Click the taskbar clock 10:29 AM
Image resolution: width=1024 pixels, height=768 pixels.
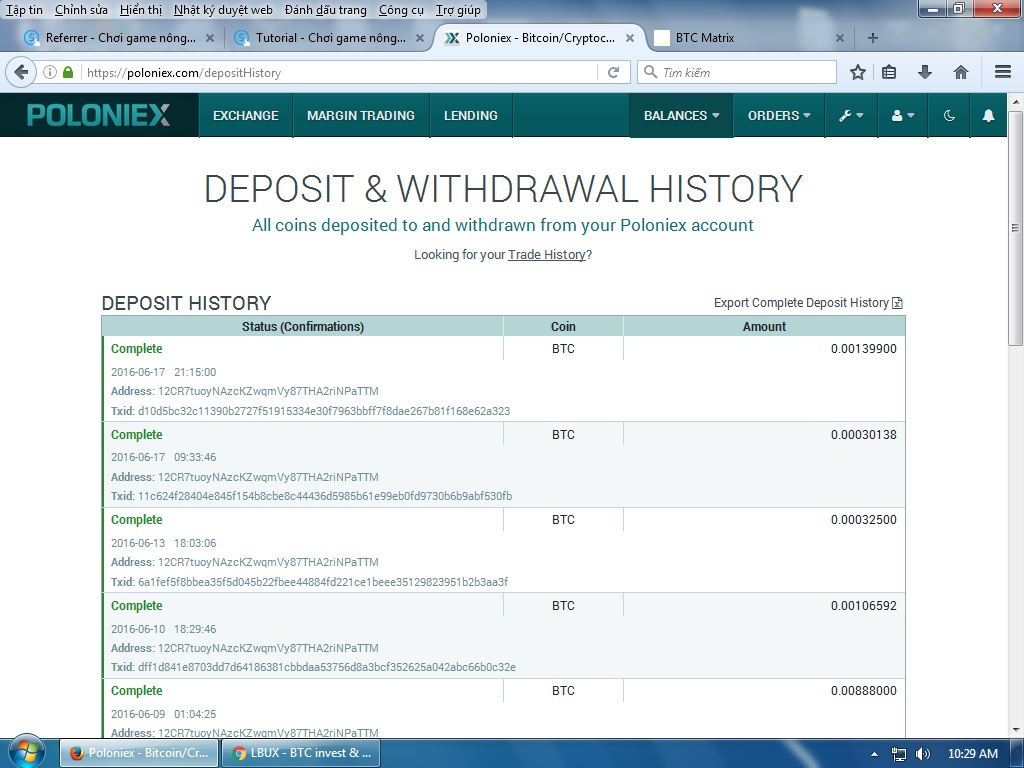pyautogui.click(x=972, y=754)
